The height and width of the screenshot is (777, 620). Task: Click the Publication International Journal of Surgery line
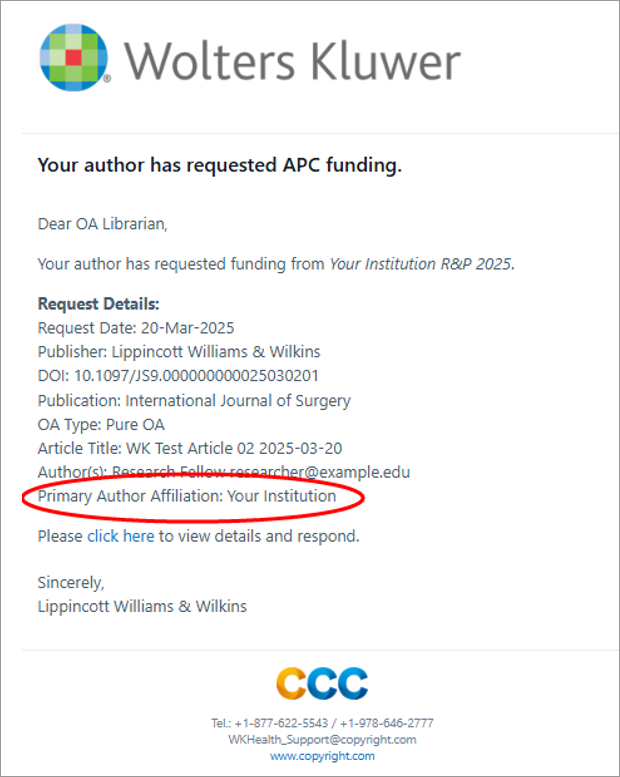pyautogui.click(x=194, y=400)
